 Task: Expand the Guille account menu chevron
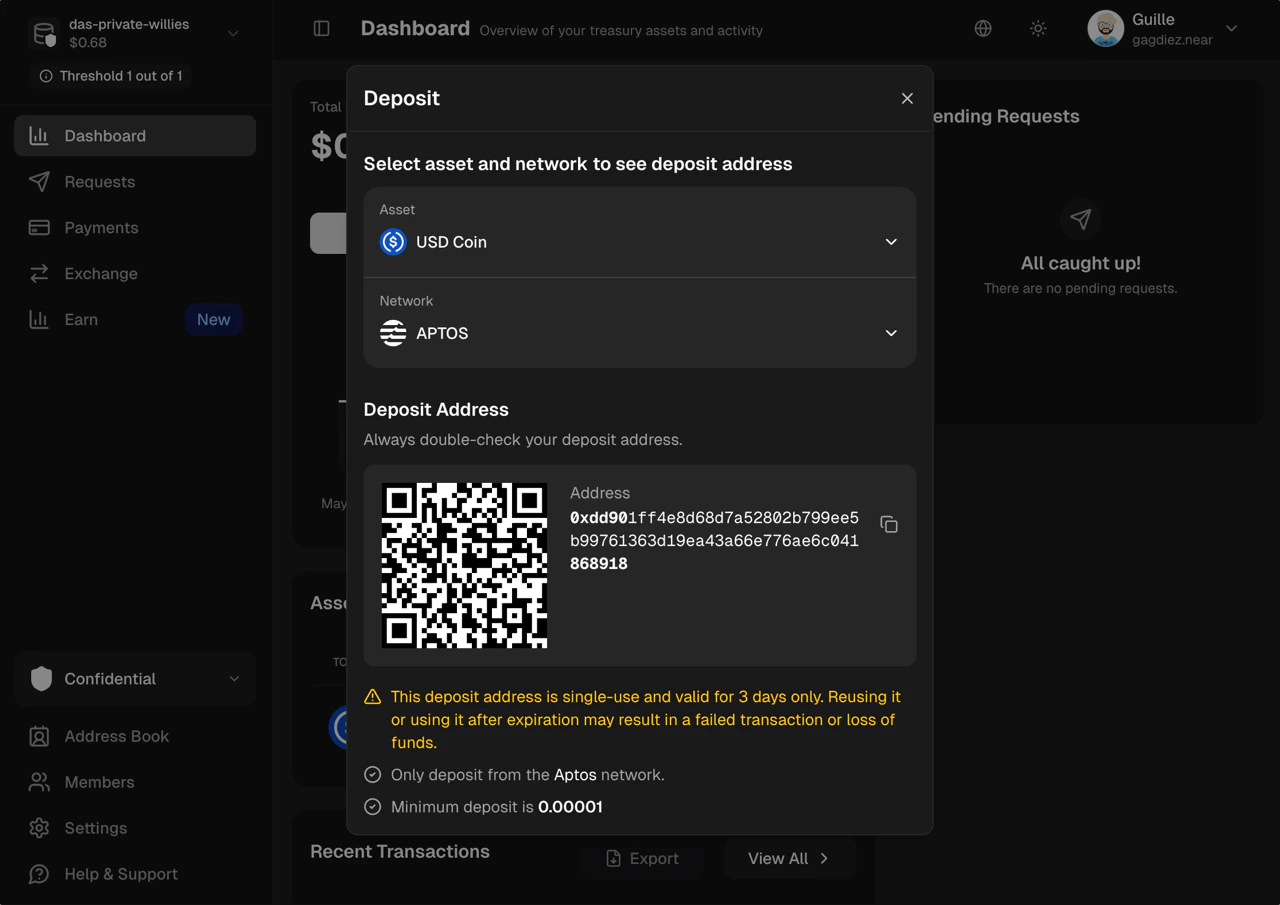click(1232, 29)
